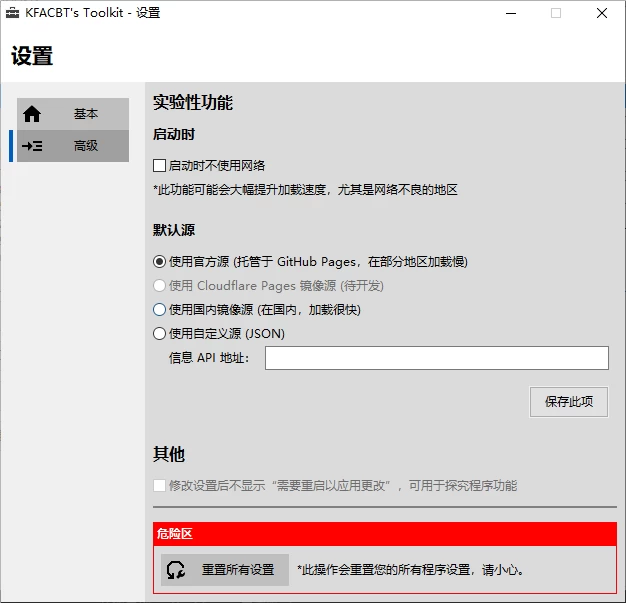Click the red 危险区 header bar

pos(384,535)
